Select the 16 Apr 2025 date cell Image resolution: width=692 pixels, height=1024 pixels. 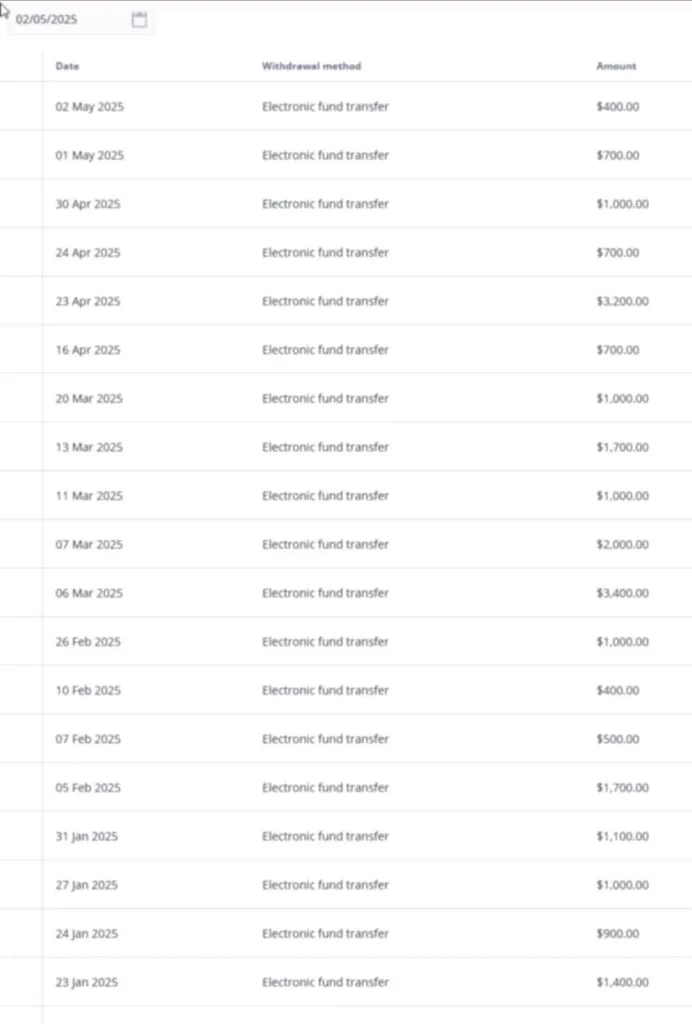(x=88, y=350)
